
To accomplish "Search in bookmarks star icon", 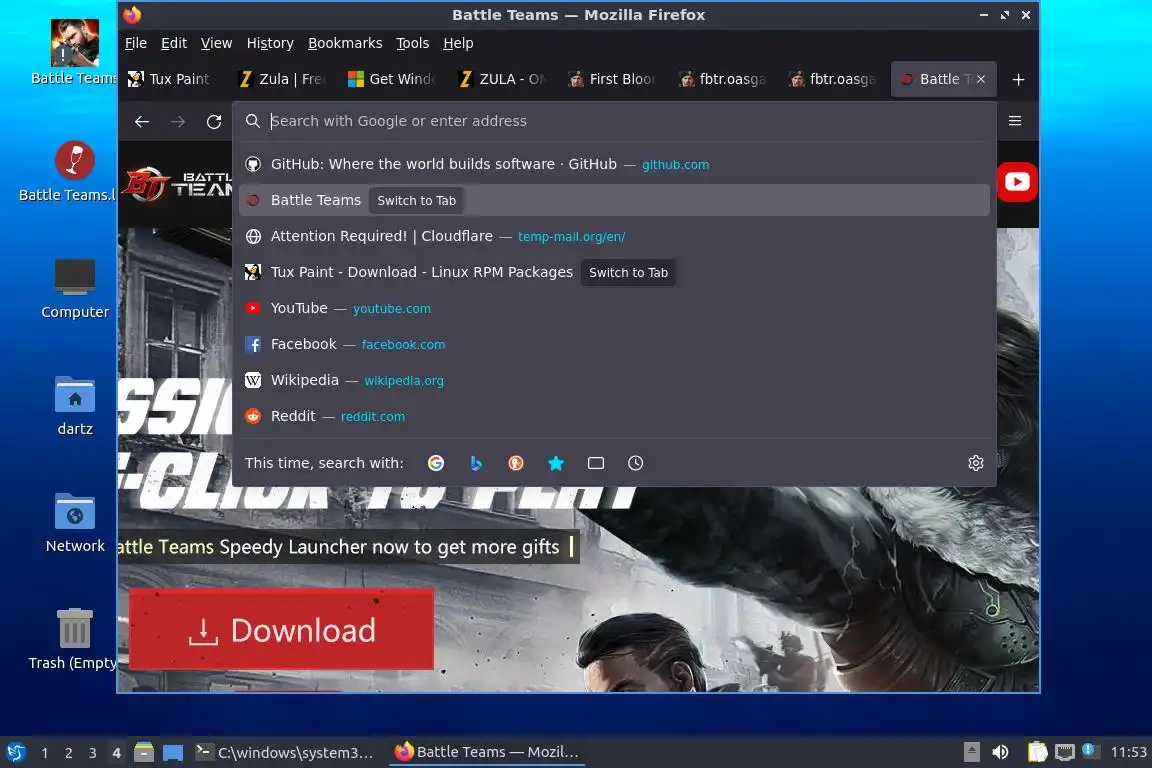I will [556, 463].
